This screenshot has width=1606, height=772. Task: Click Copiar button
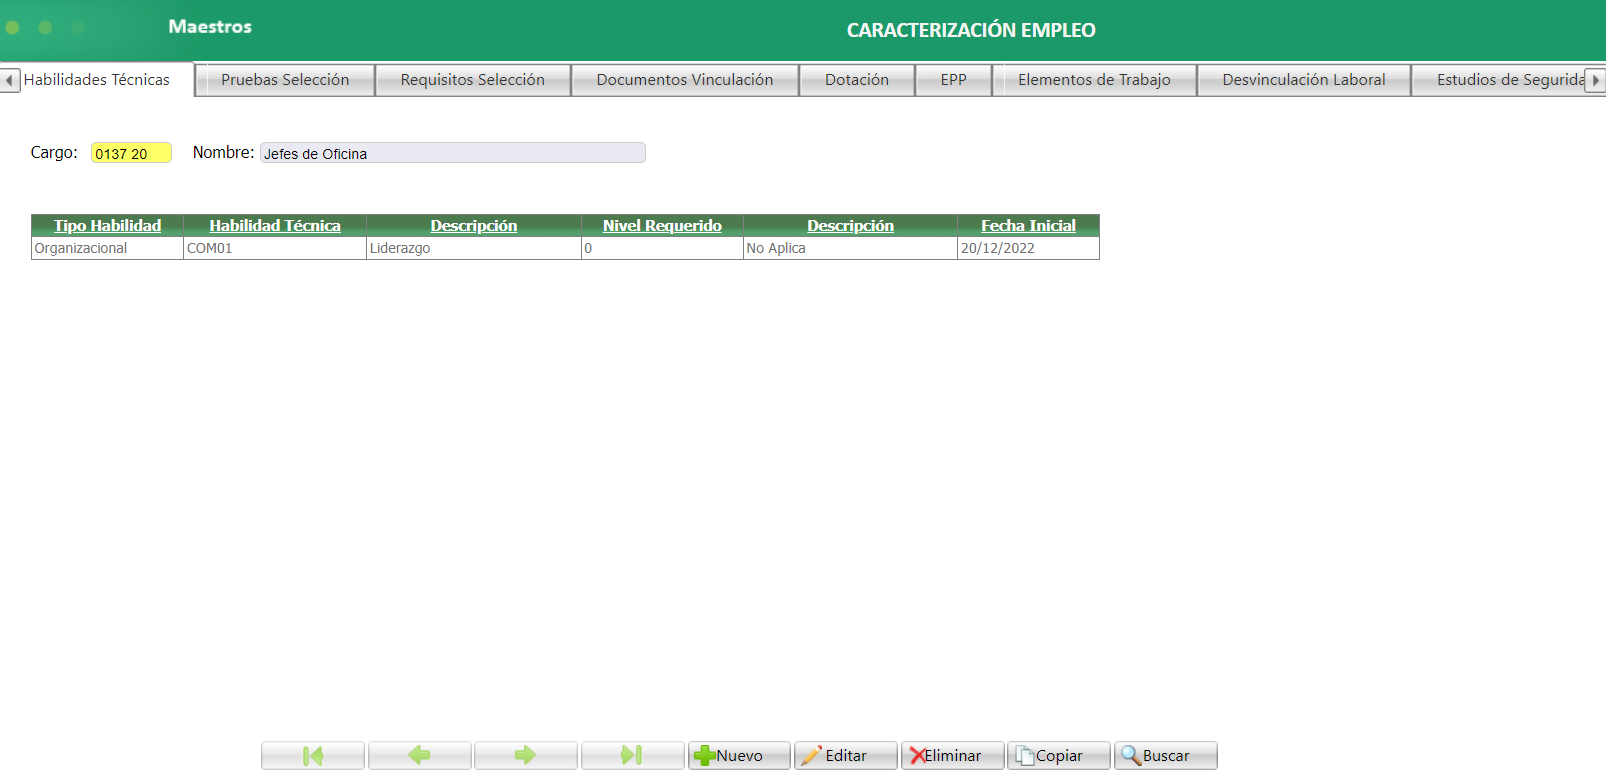(1058, 755)
